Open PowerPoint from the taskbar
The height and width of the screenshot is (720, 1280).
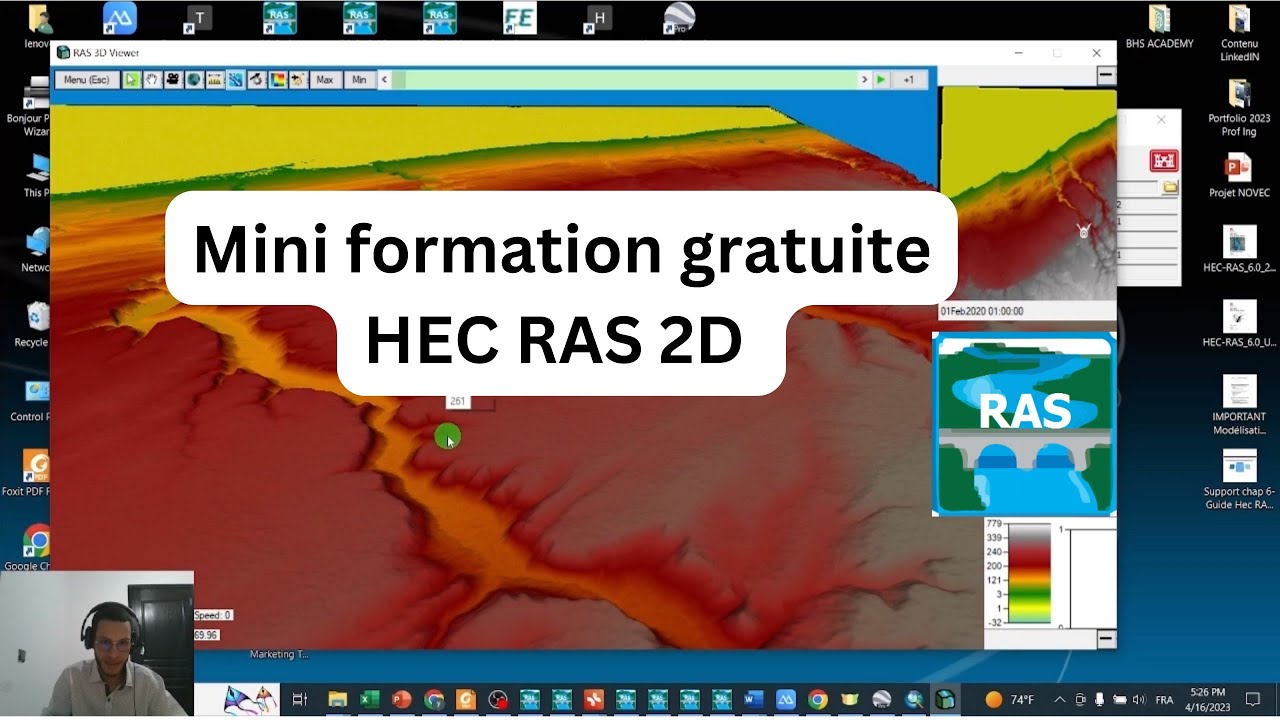(x=401, y=700)
